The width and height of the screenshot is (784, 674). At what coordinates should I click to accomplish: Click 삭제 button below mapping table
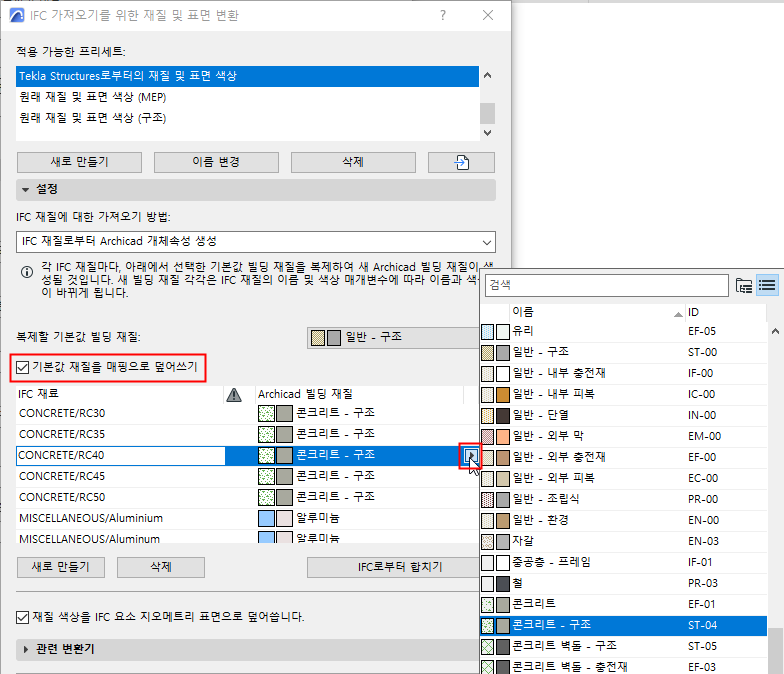pyautogui.click(x=161, y=568)
